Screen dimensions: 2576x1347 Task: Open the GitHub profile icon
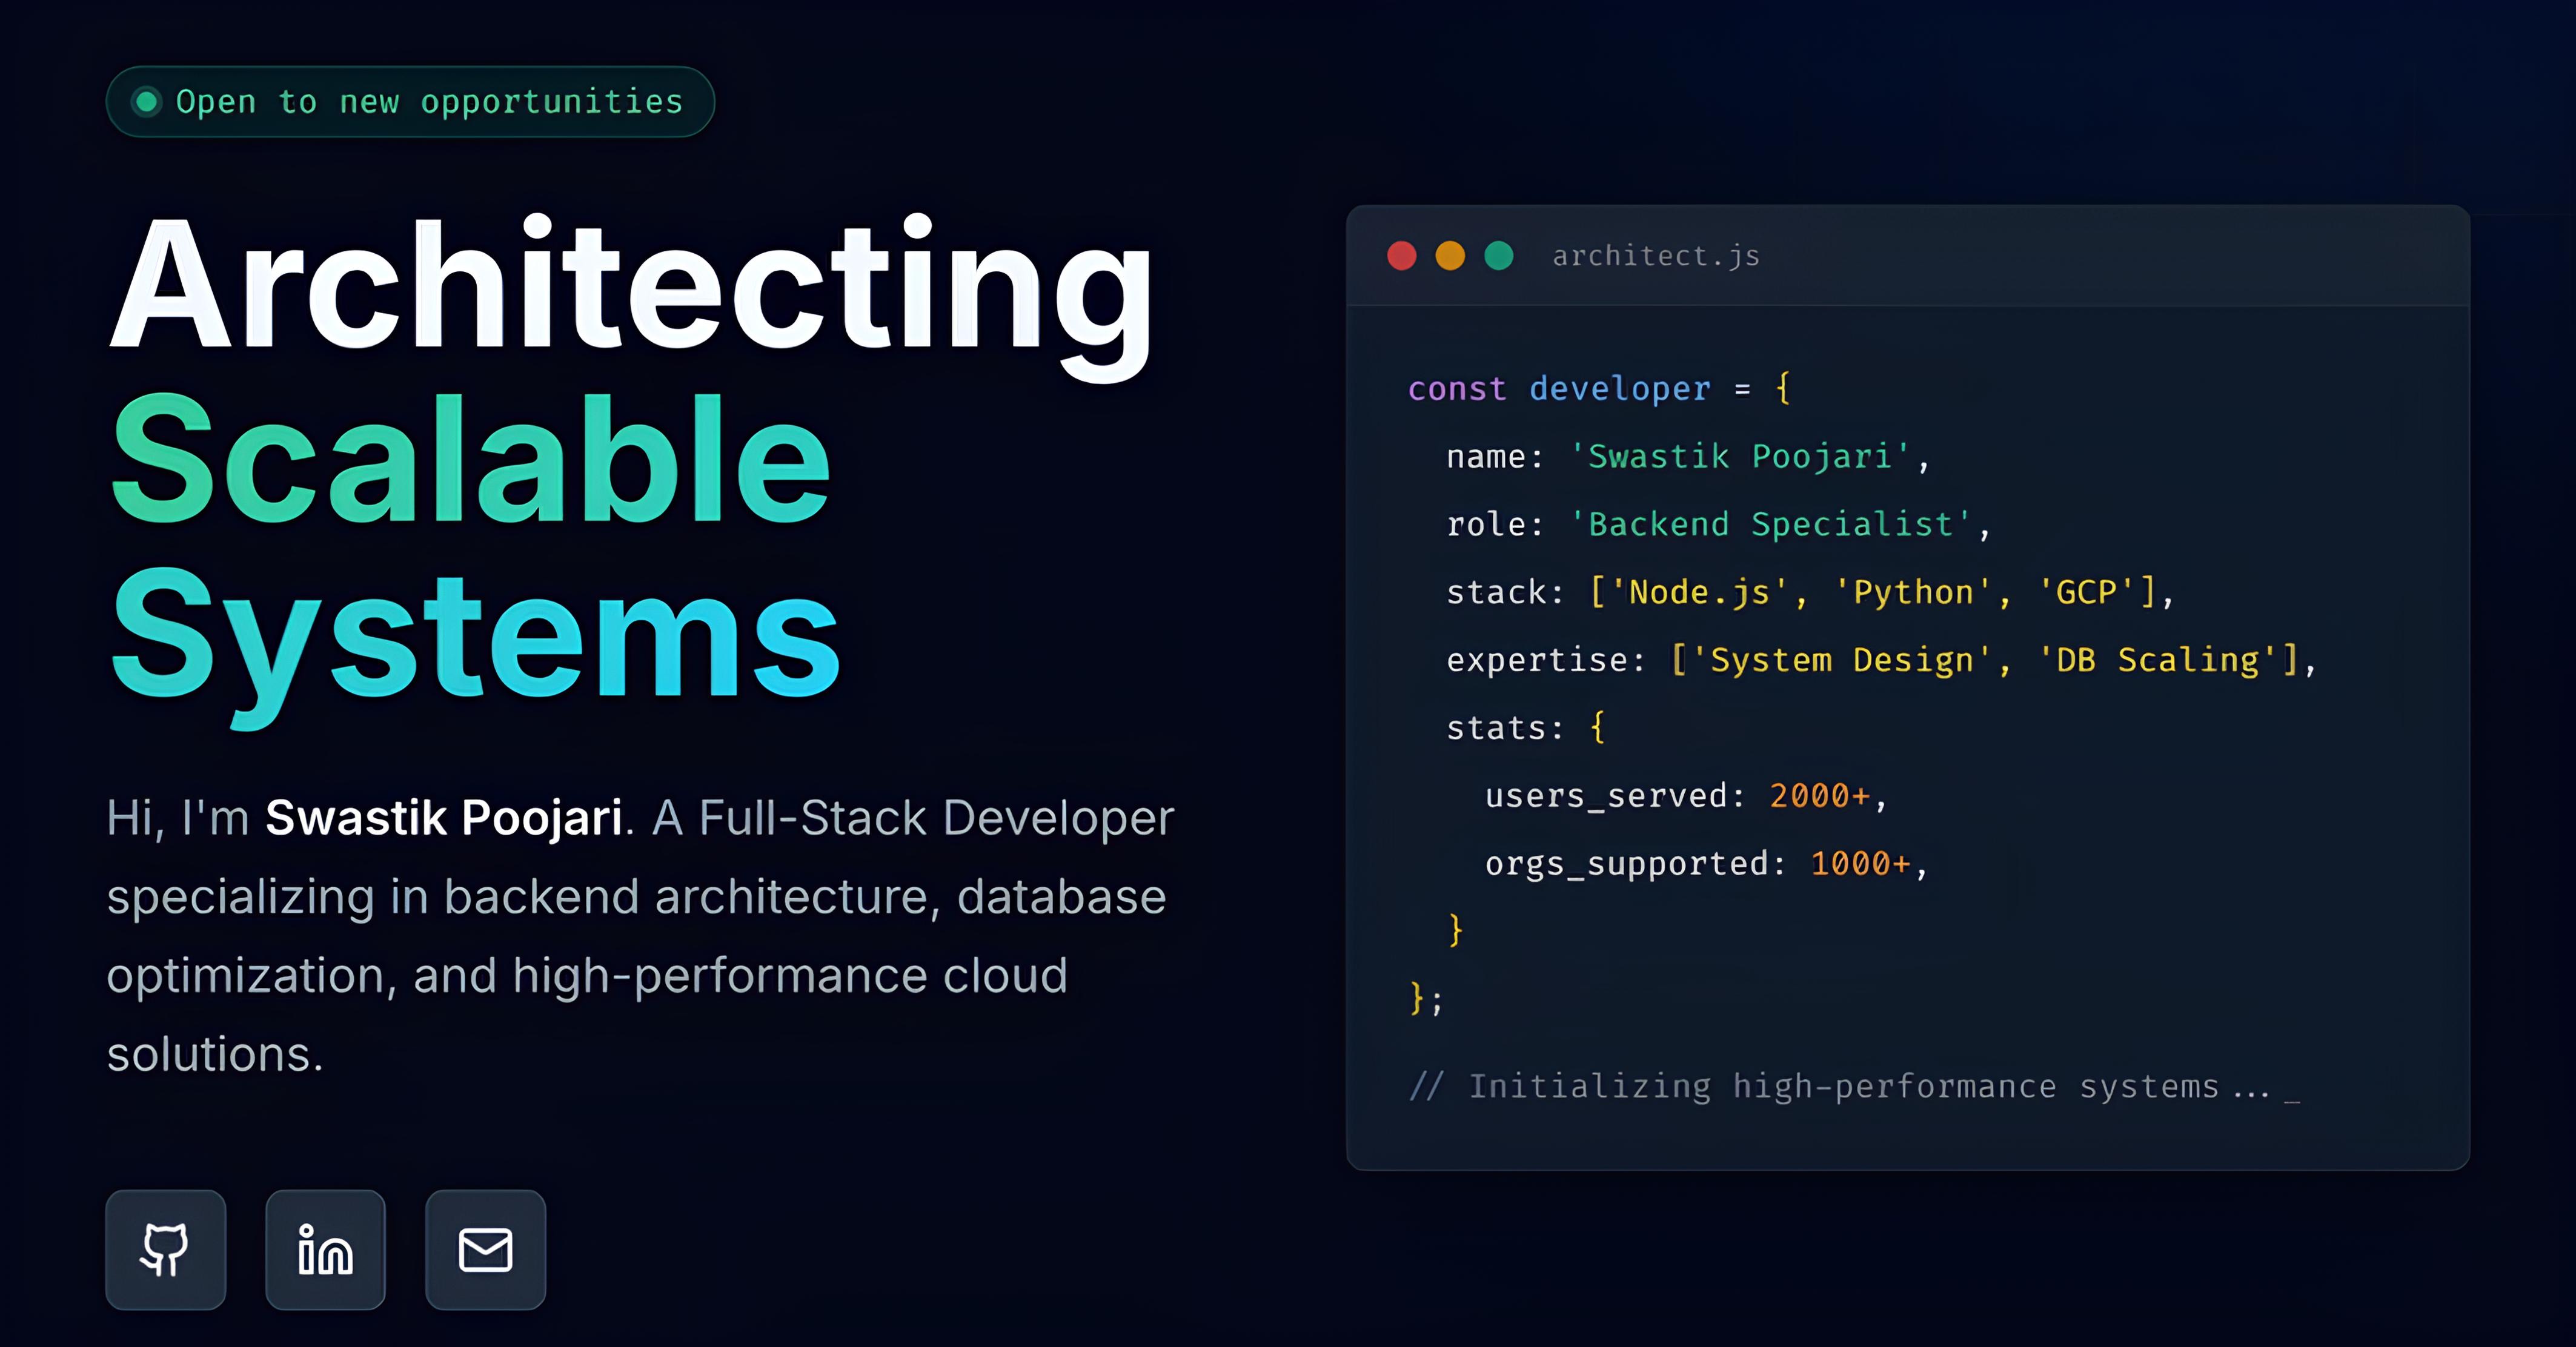(x=165, y=1248)
